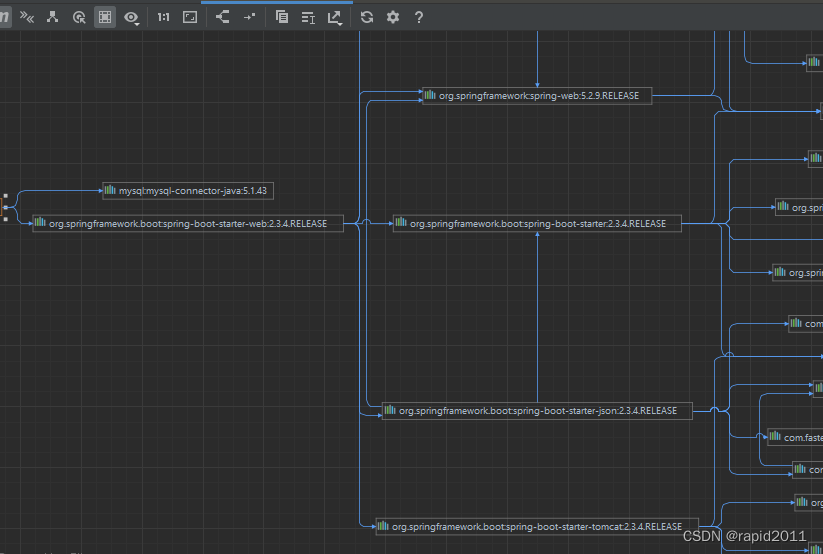
Task: Click the double-chevron conflicts icon in toolbar
Action: click(x=27, y=17)
